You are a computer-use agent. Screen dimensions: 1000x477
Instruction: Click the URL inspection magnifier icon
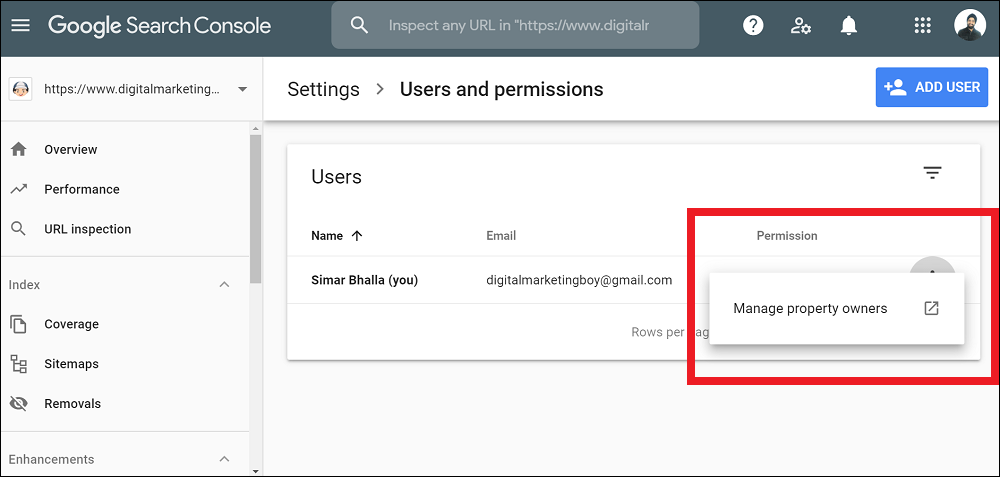[19, 229]
